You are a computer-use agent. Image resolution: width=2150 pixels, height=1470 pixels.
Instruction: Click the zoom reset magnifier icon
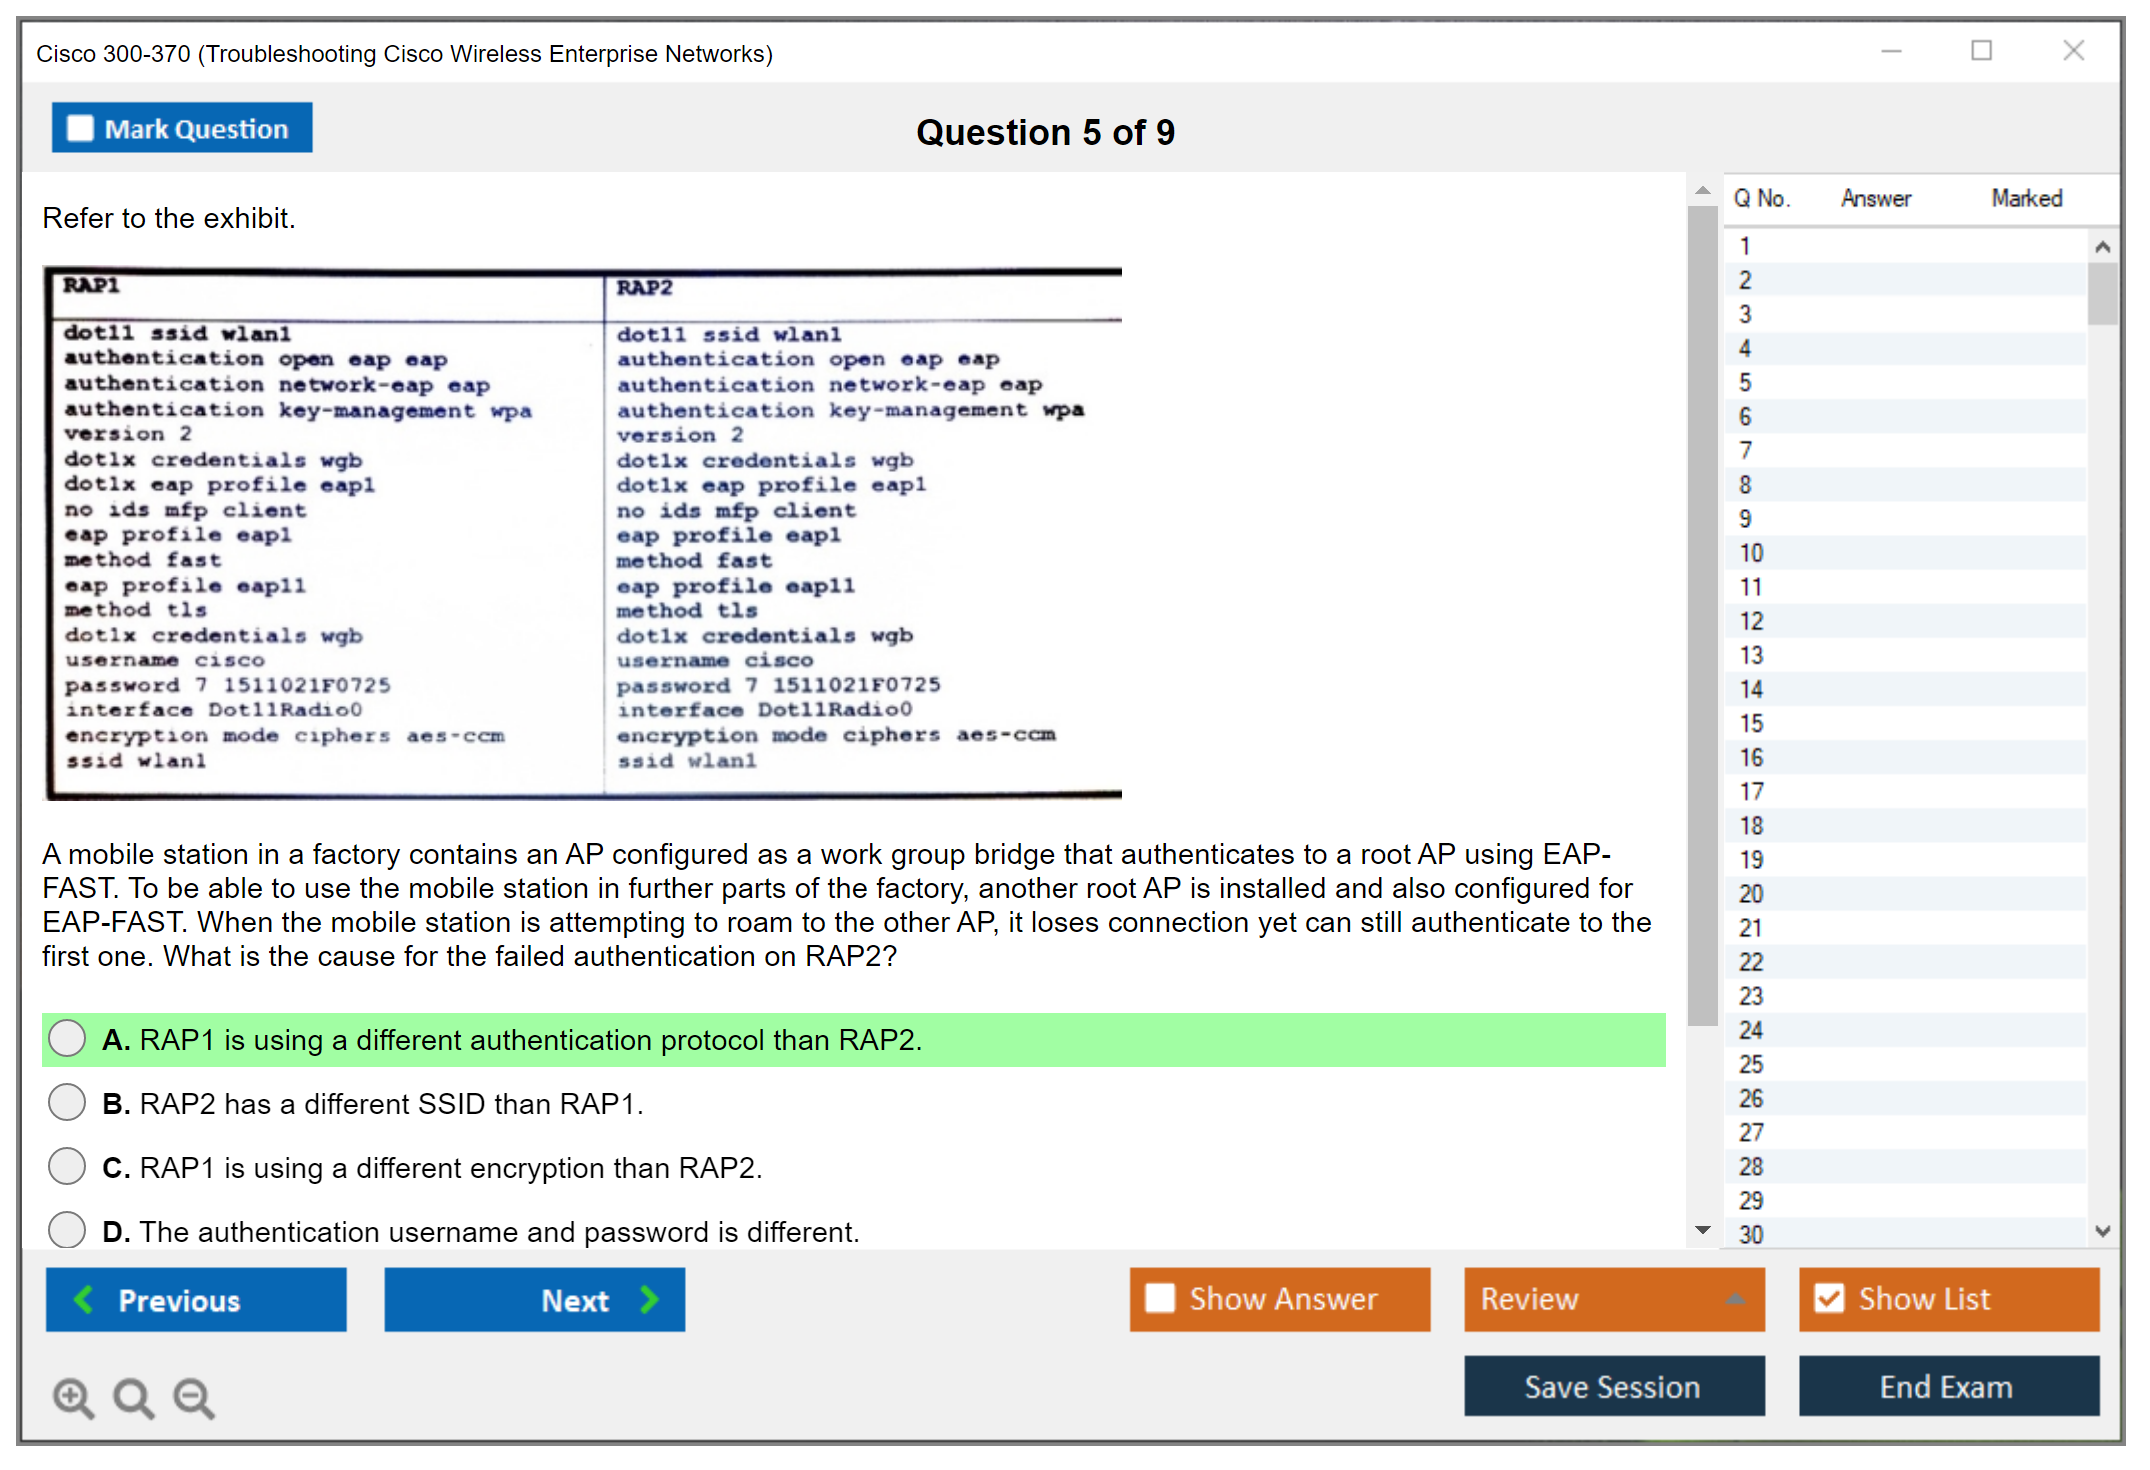(133, 1397)
